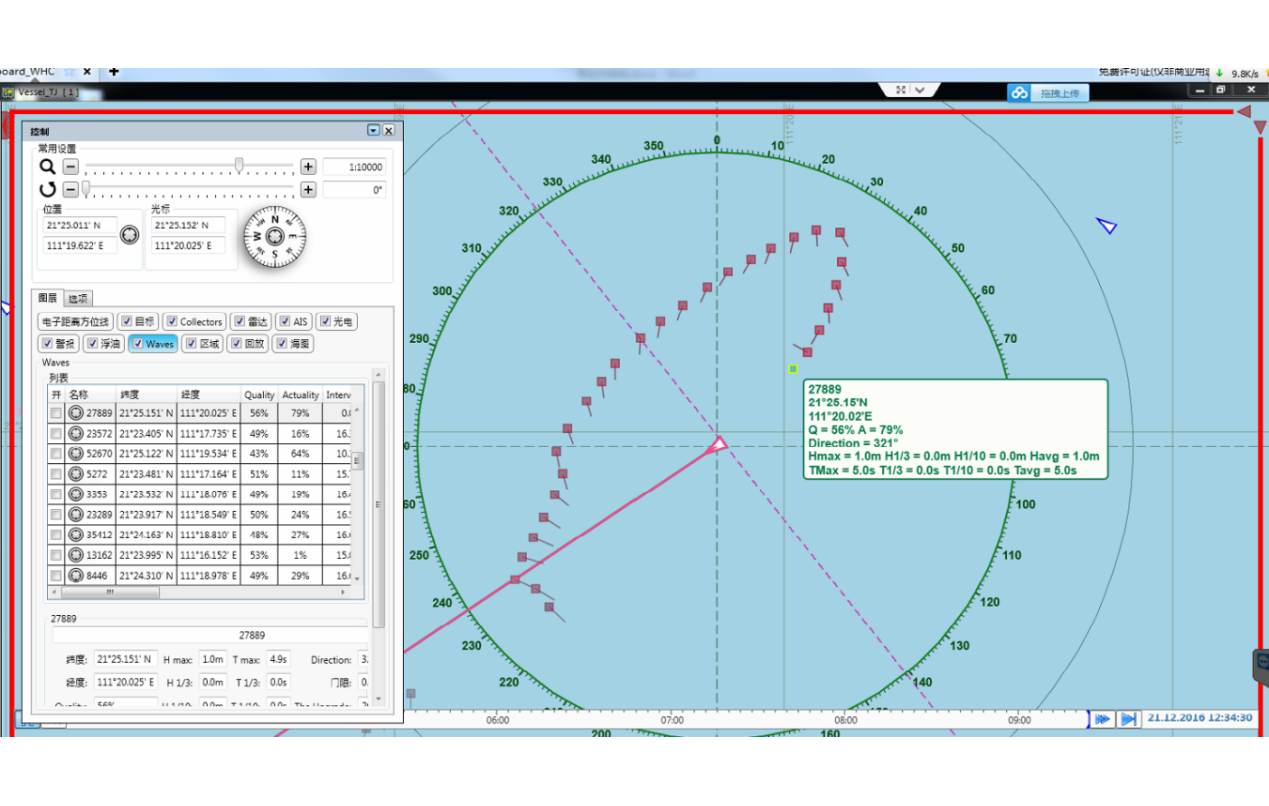1269x806 pixels.
Task: Uncheck the Collectors layer
Action: point(171,322)
